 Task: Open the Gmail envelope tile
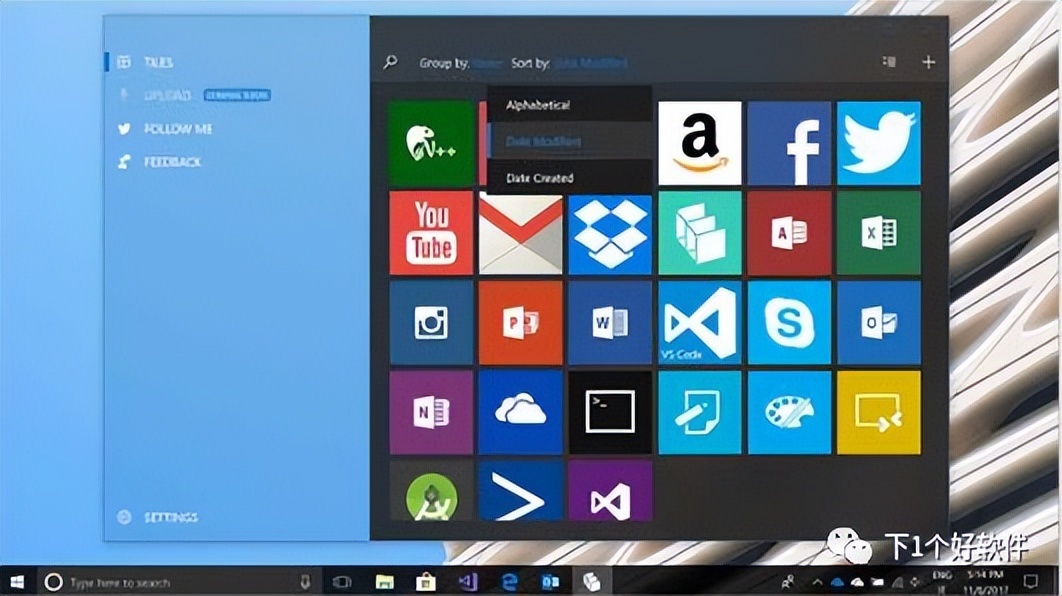tap(520, 234)
